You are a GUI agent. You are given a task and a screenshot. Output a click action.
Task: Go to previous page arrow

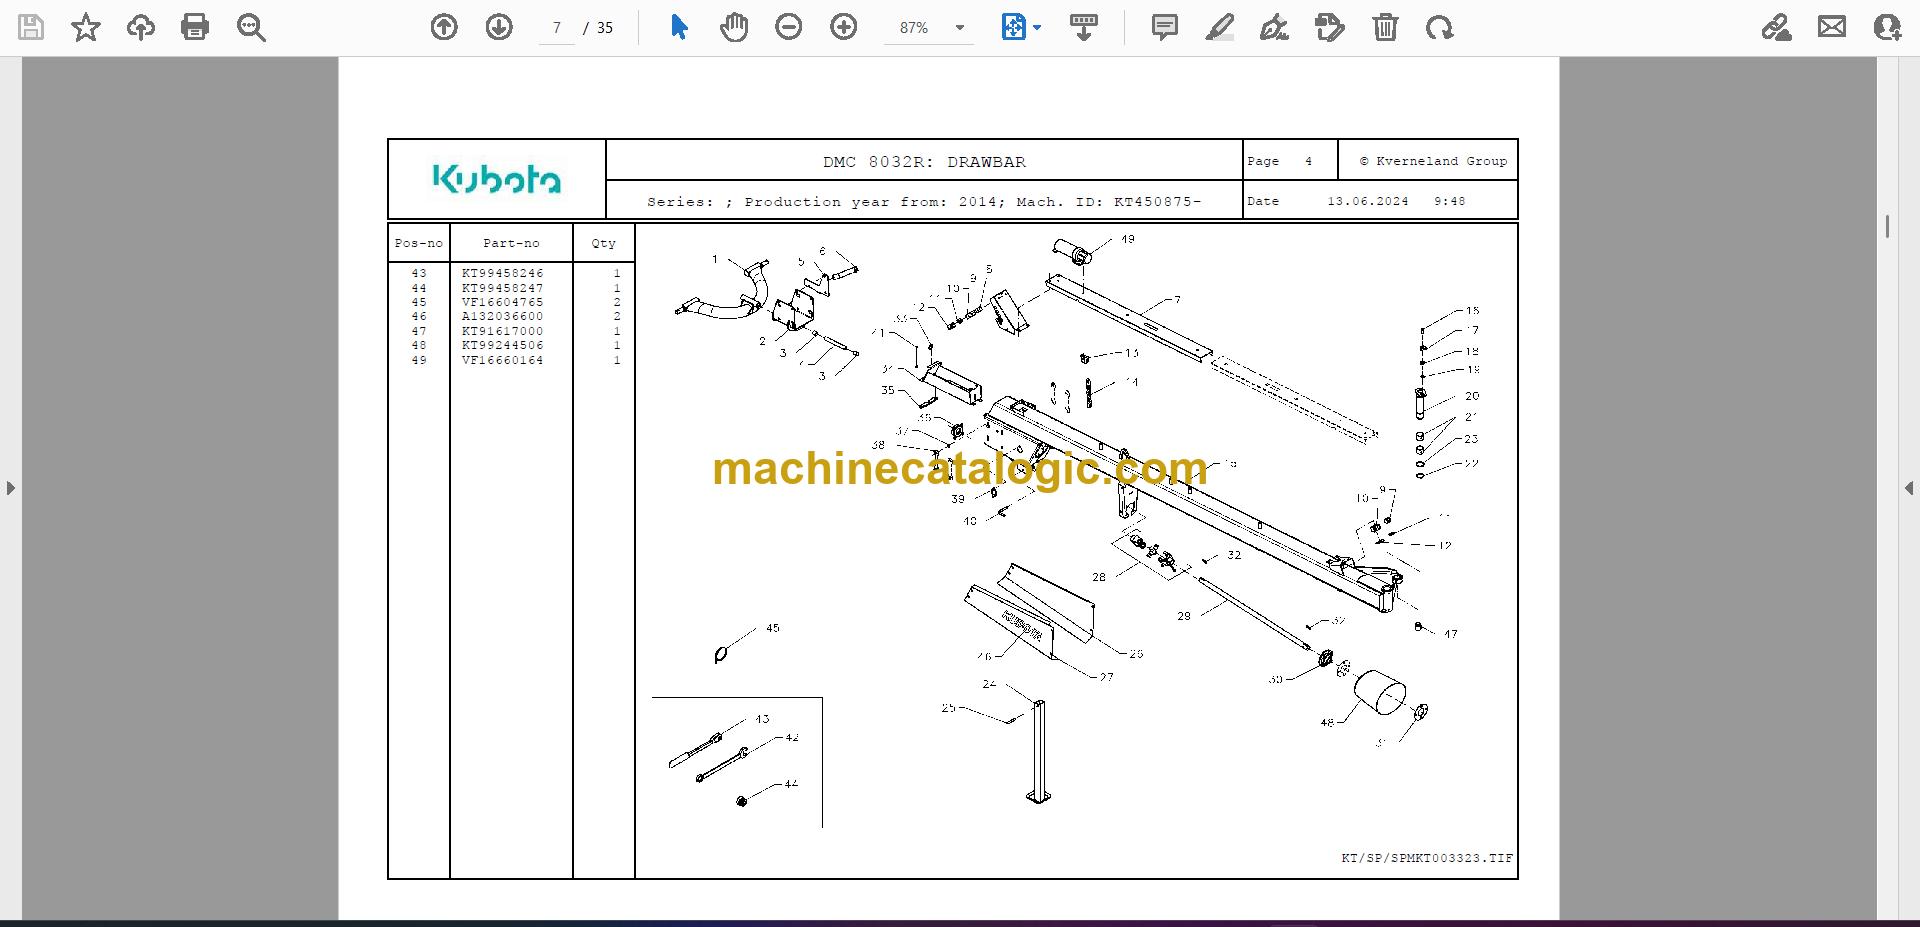click(444, 27)
